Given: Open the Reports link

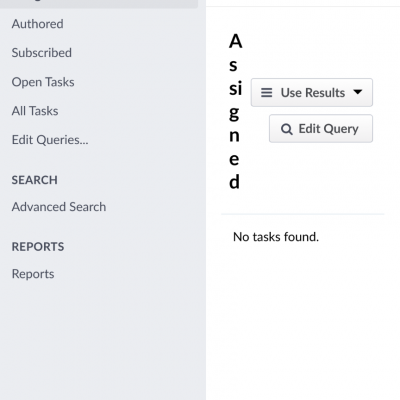Looking at the screenshot, I should tap(33, 274).
